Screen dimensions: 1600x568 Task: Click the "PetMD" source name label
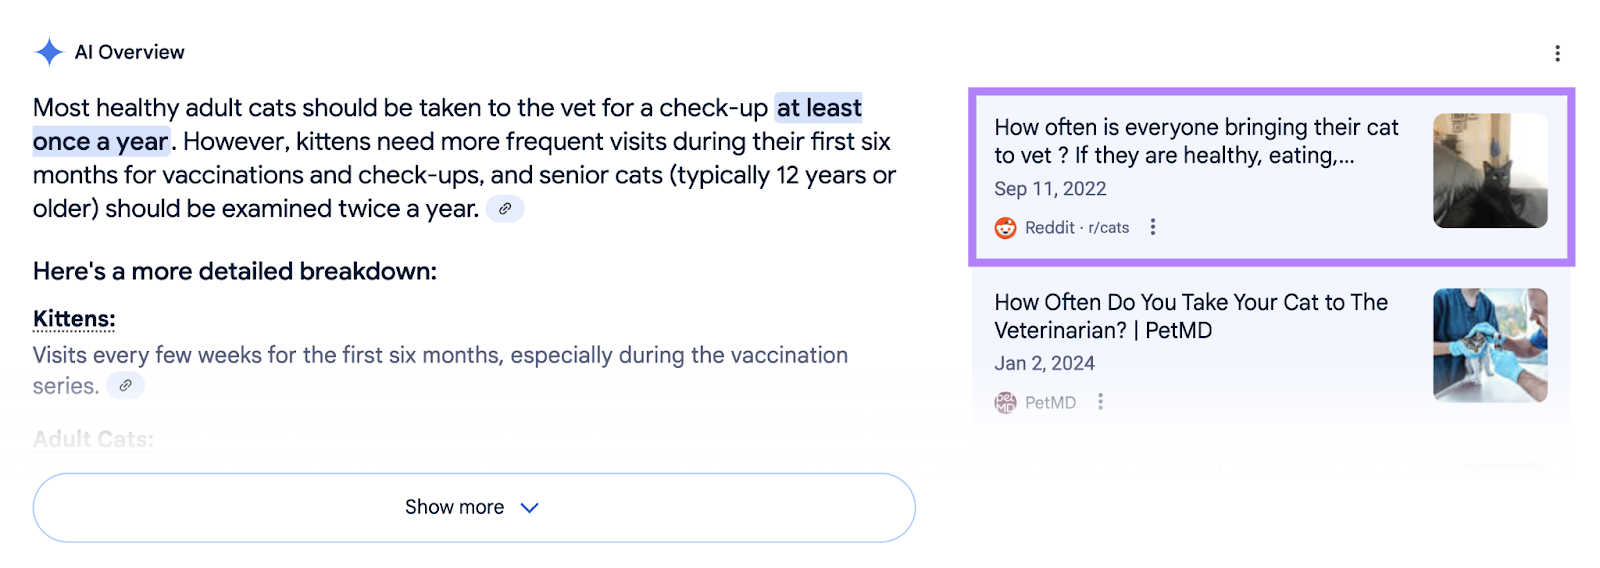pyautogui.click(x=1050, y=402)
